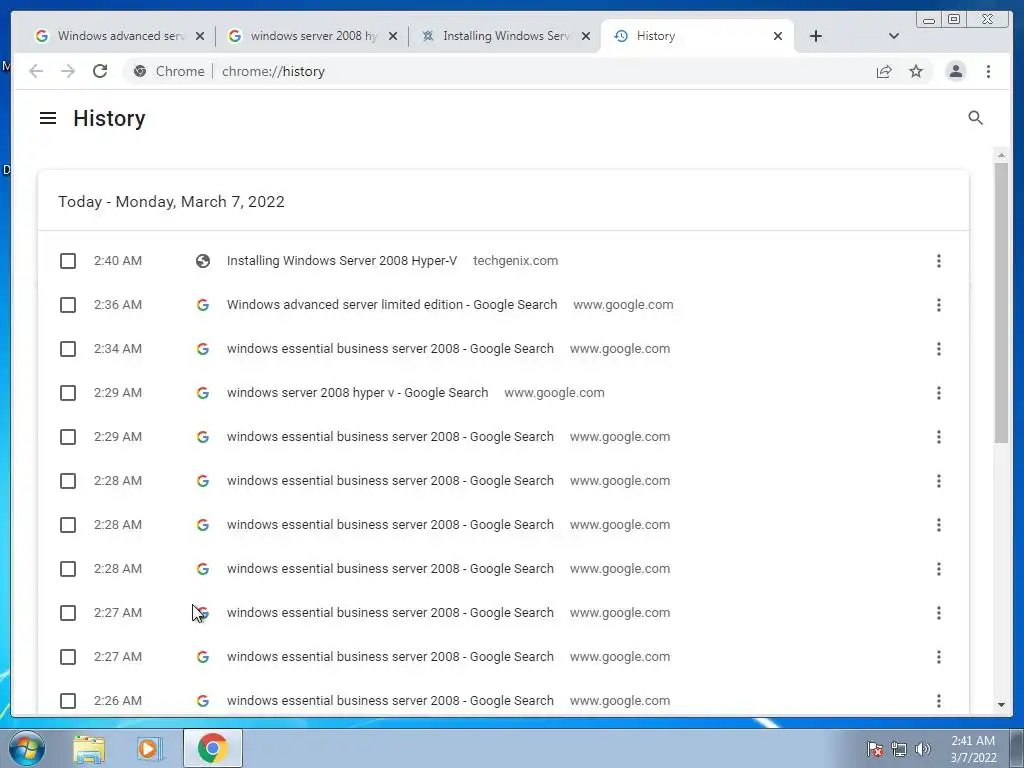Viewport: 1024px width, 768px height.
Task: Share this page icon in address bar
Action: click(884, 71)
